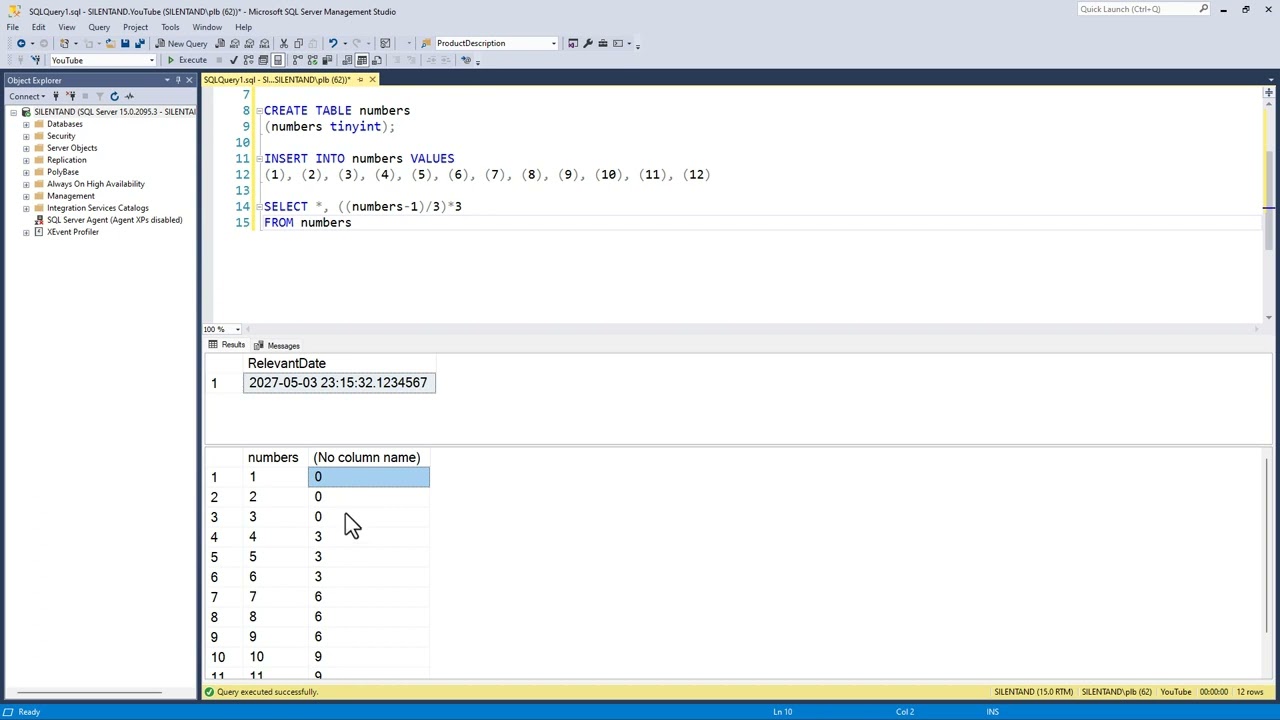
Task: Toggle Include Actual Execution Plan icon
Action: (x=297, y=60)
